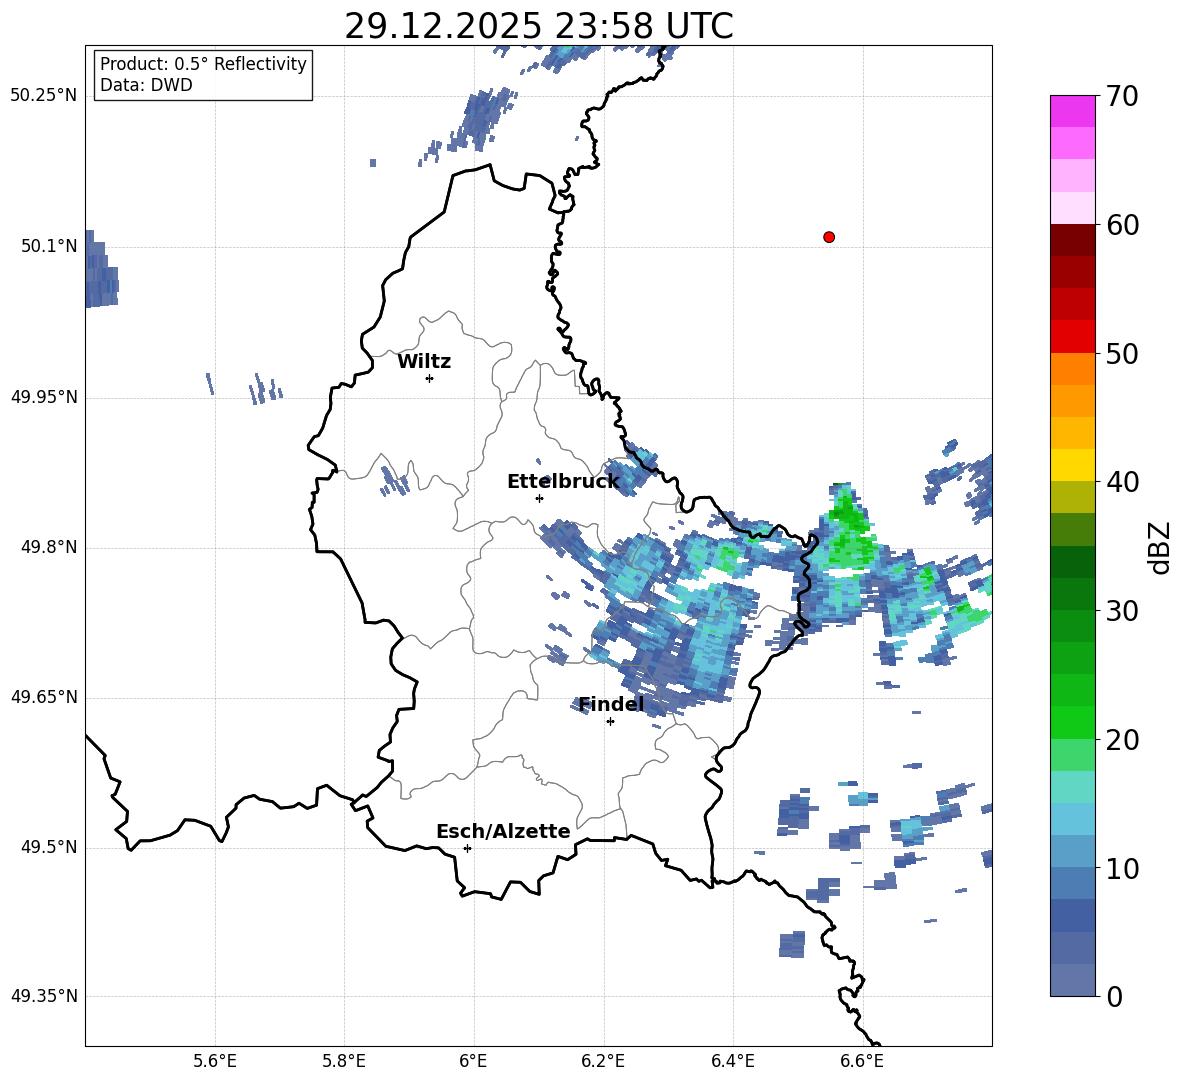Click the Ettelbruck city label
The height and width of the screenshot is (1081, 1184).
tap(563, 482)
